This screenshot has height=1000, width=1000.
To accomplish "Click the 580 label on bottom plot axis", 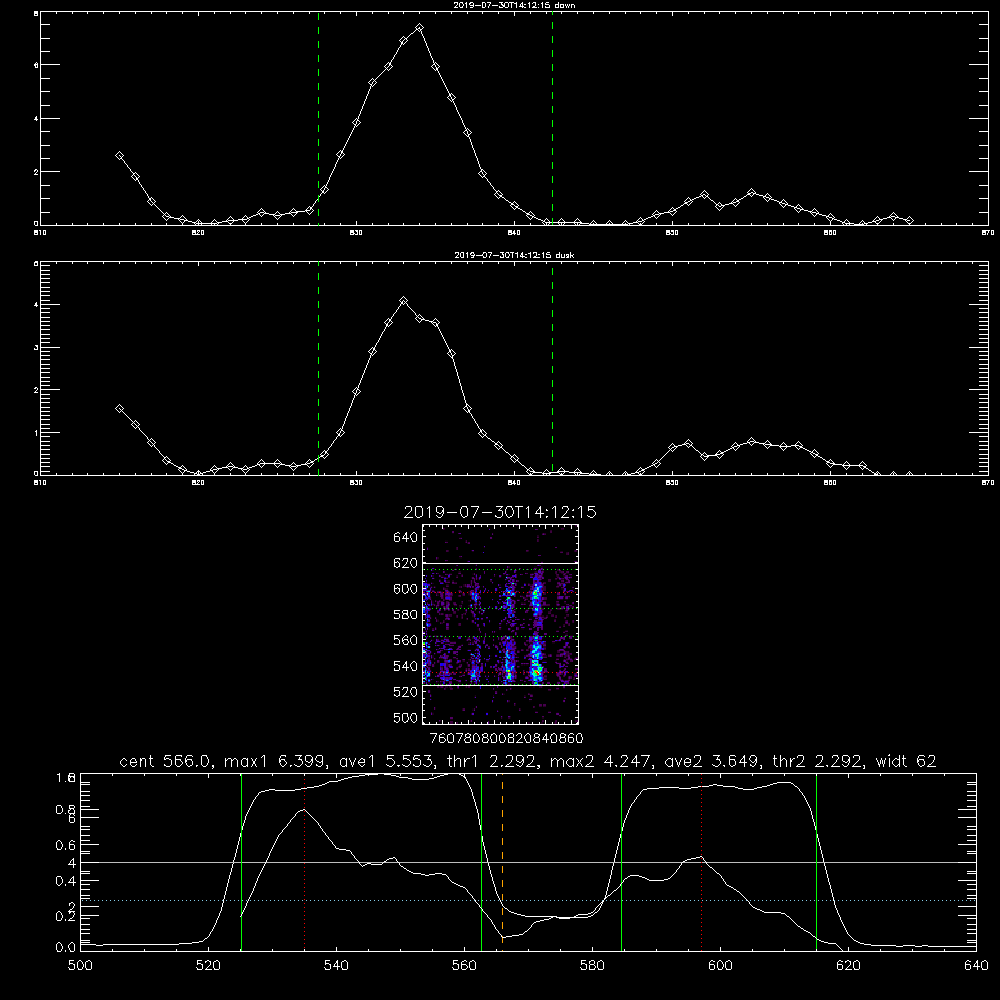I will [x=592, y=966].
